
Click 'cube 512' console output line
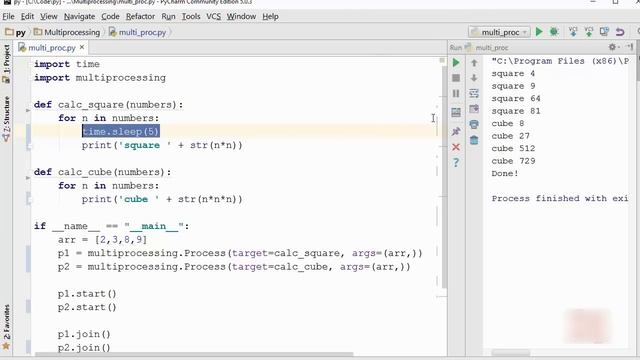pyautogui.click(x=513, y=148)
